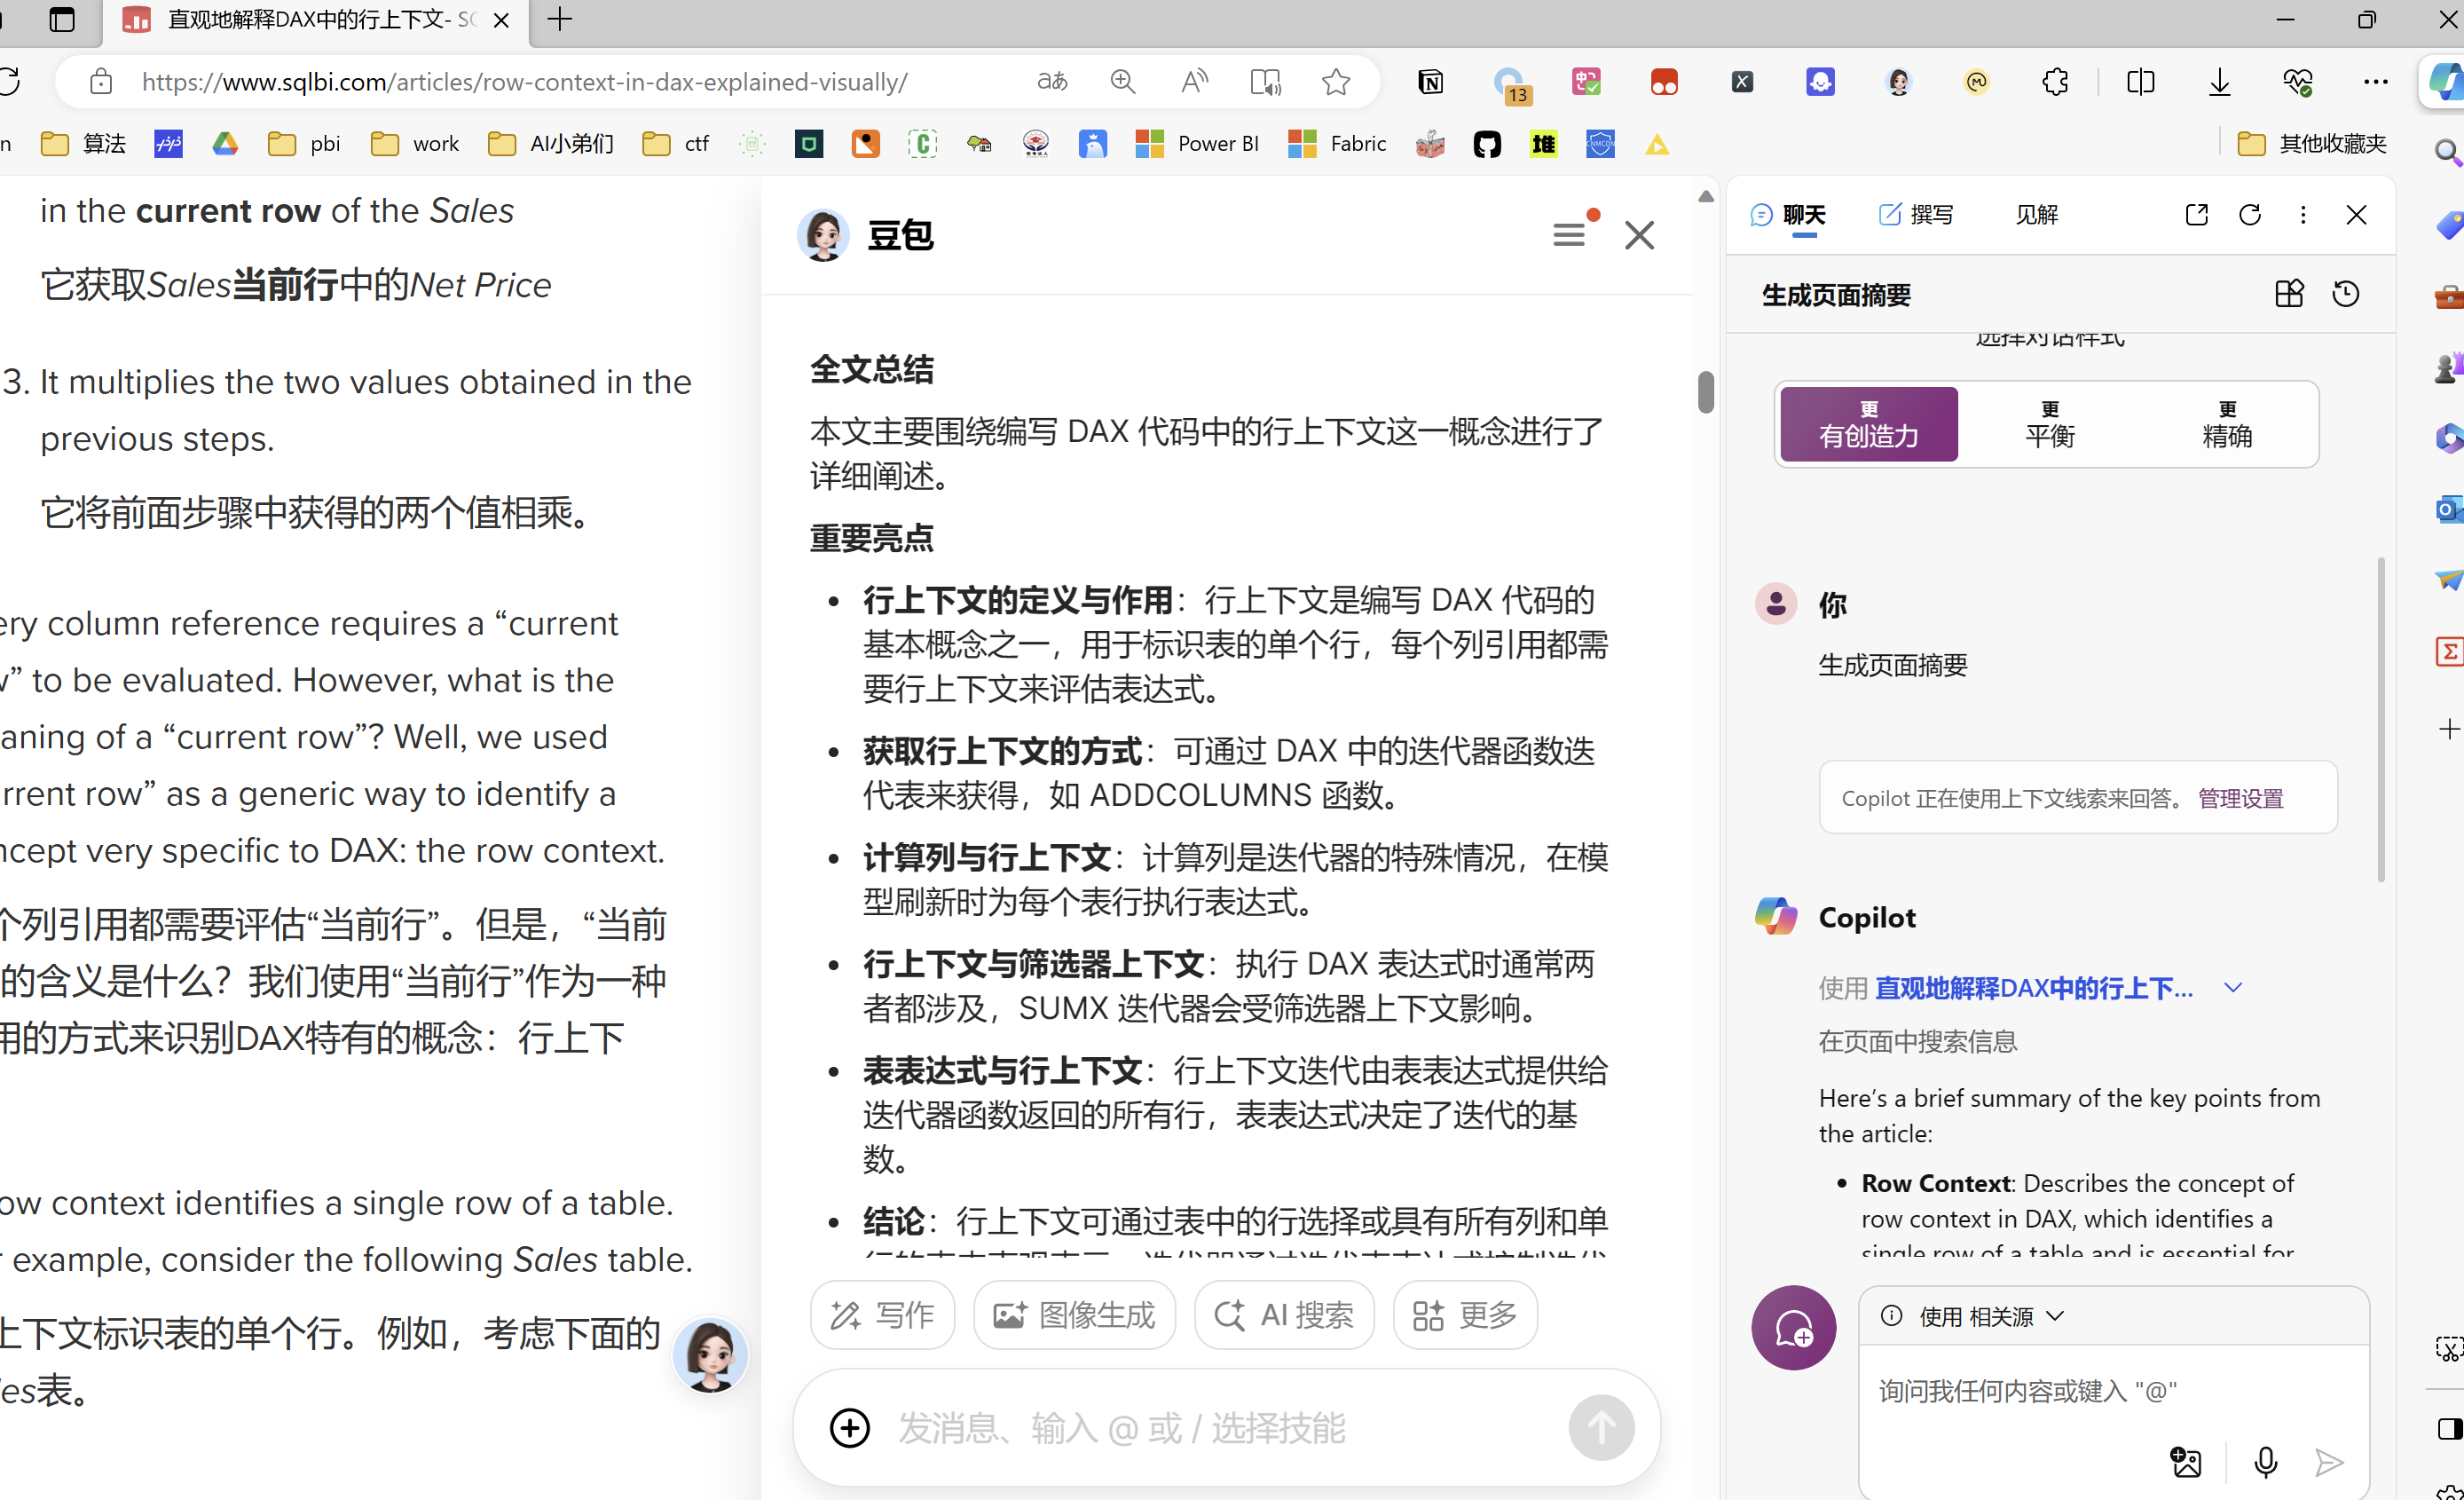
Task: Open Copilot sidebar more options
Action: click(2303, 214)
